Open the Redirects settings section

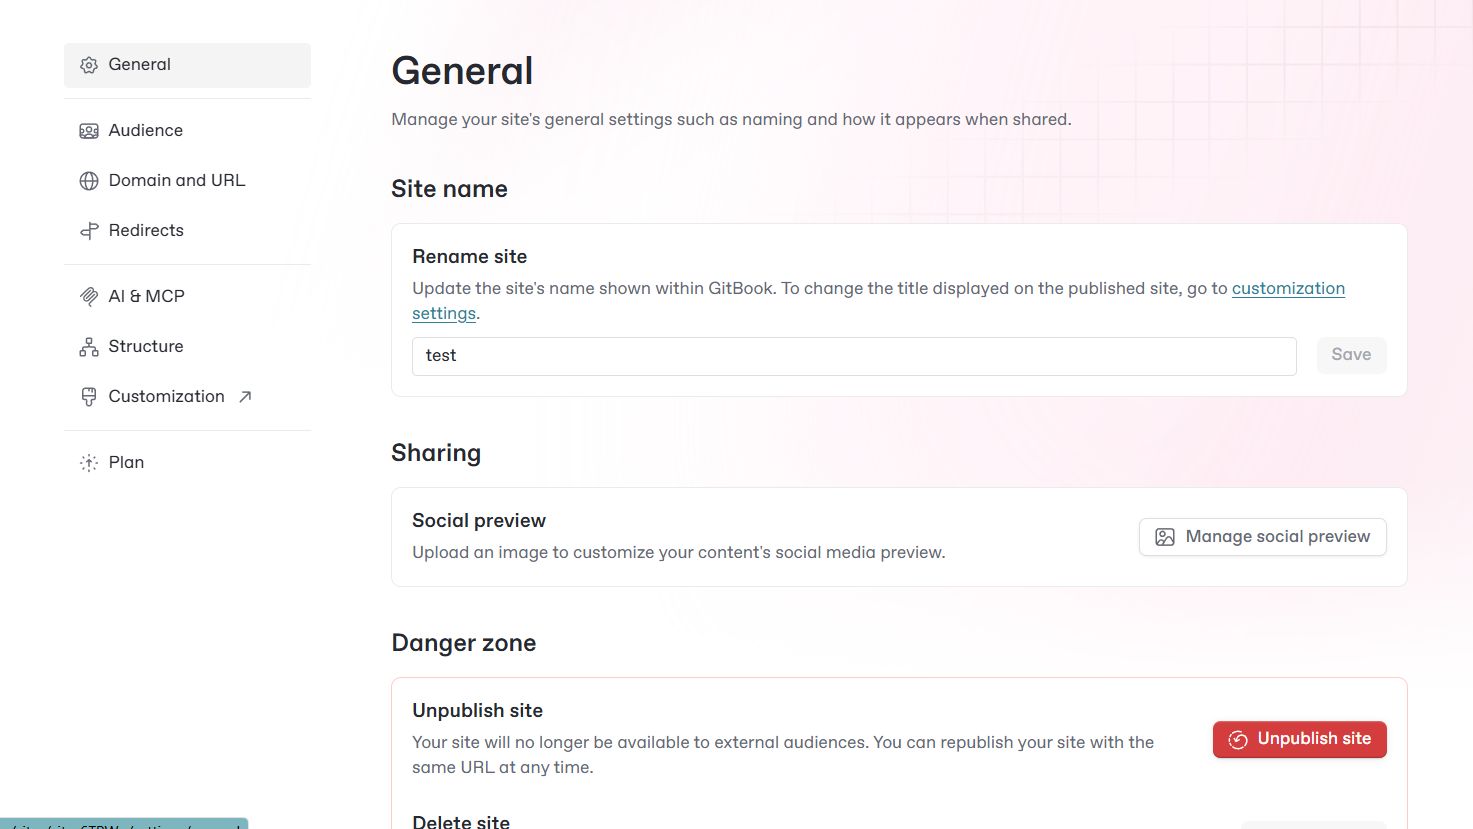pos(146,231)
